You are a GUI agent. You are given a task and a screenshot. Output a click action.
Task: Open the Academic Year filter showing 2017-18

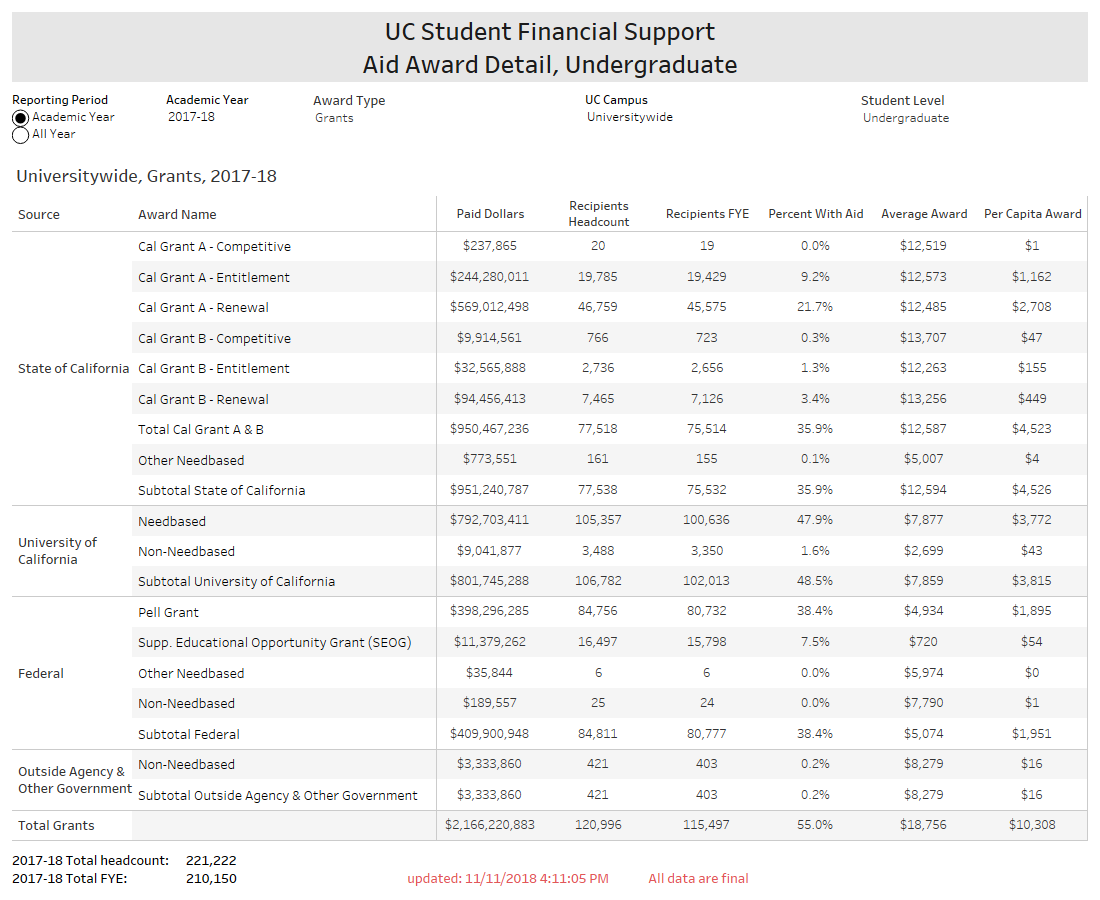[190, 117]
